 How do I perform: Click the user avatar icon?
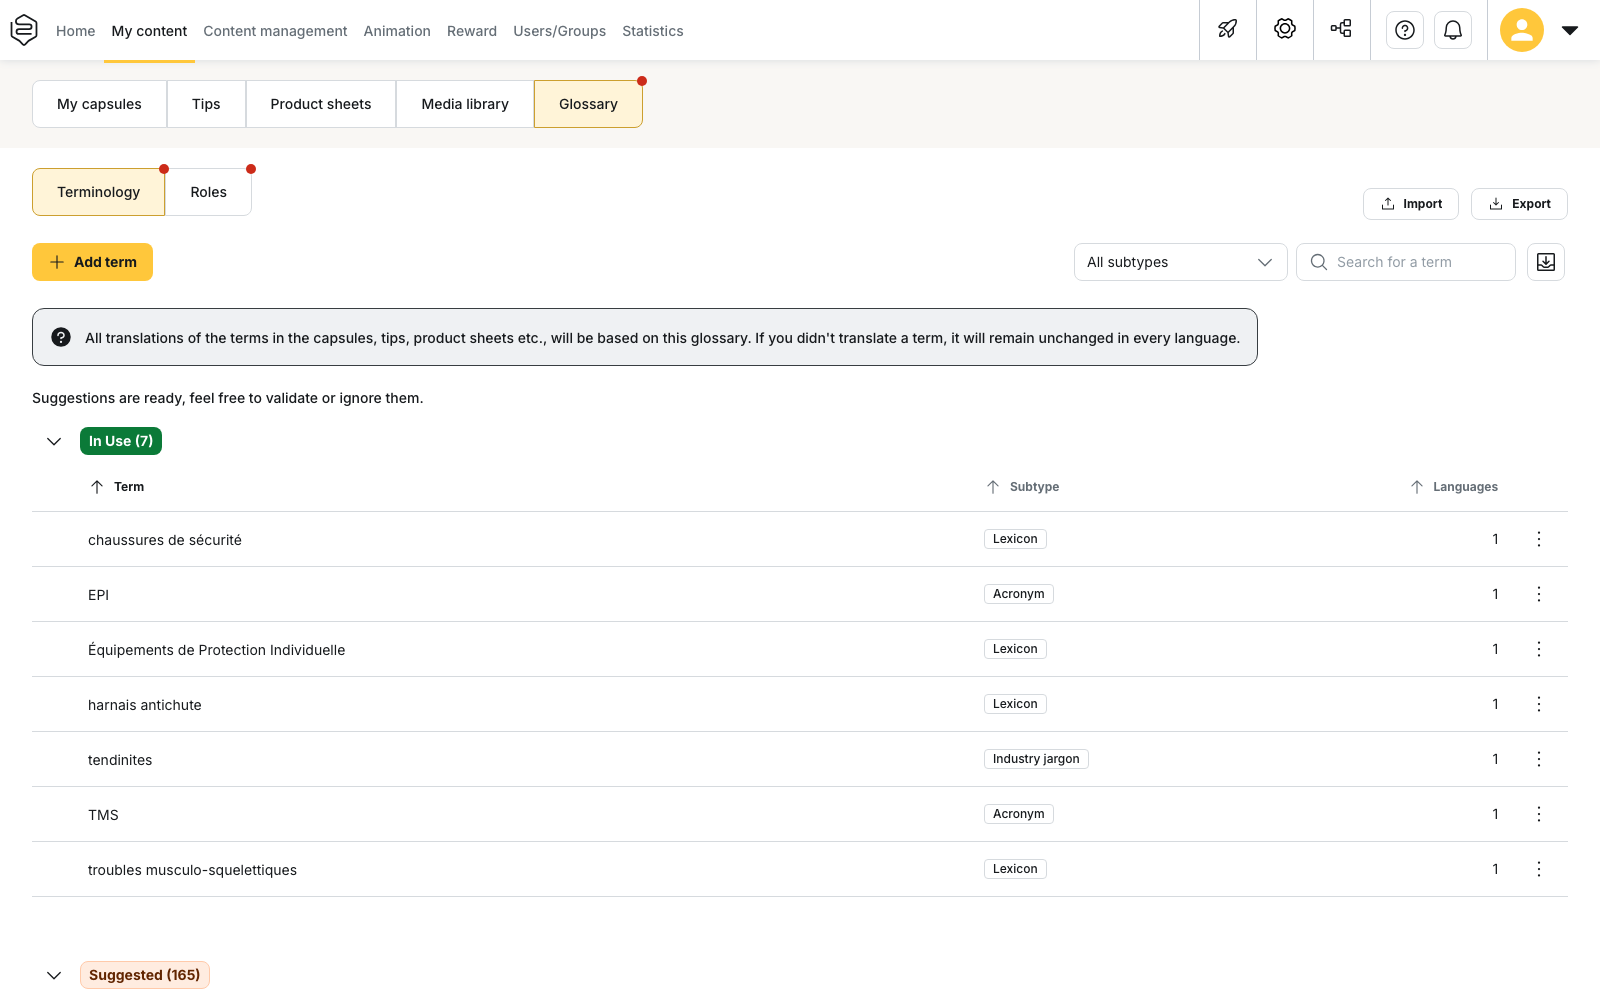[1522, 30]
